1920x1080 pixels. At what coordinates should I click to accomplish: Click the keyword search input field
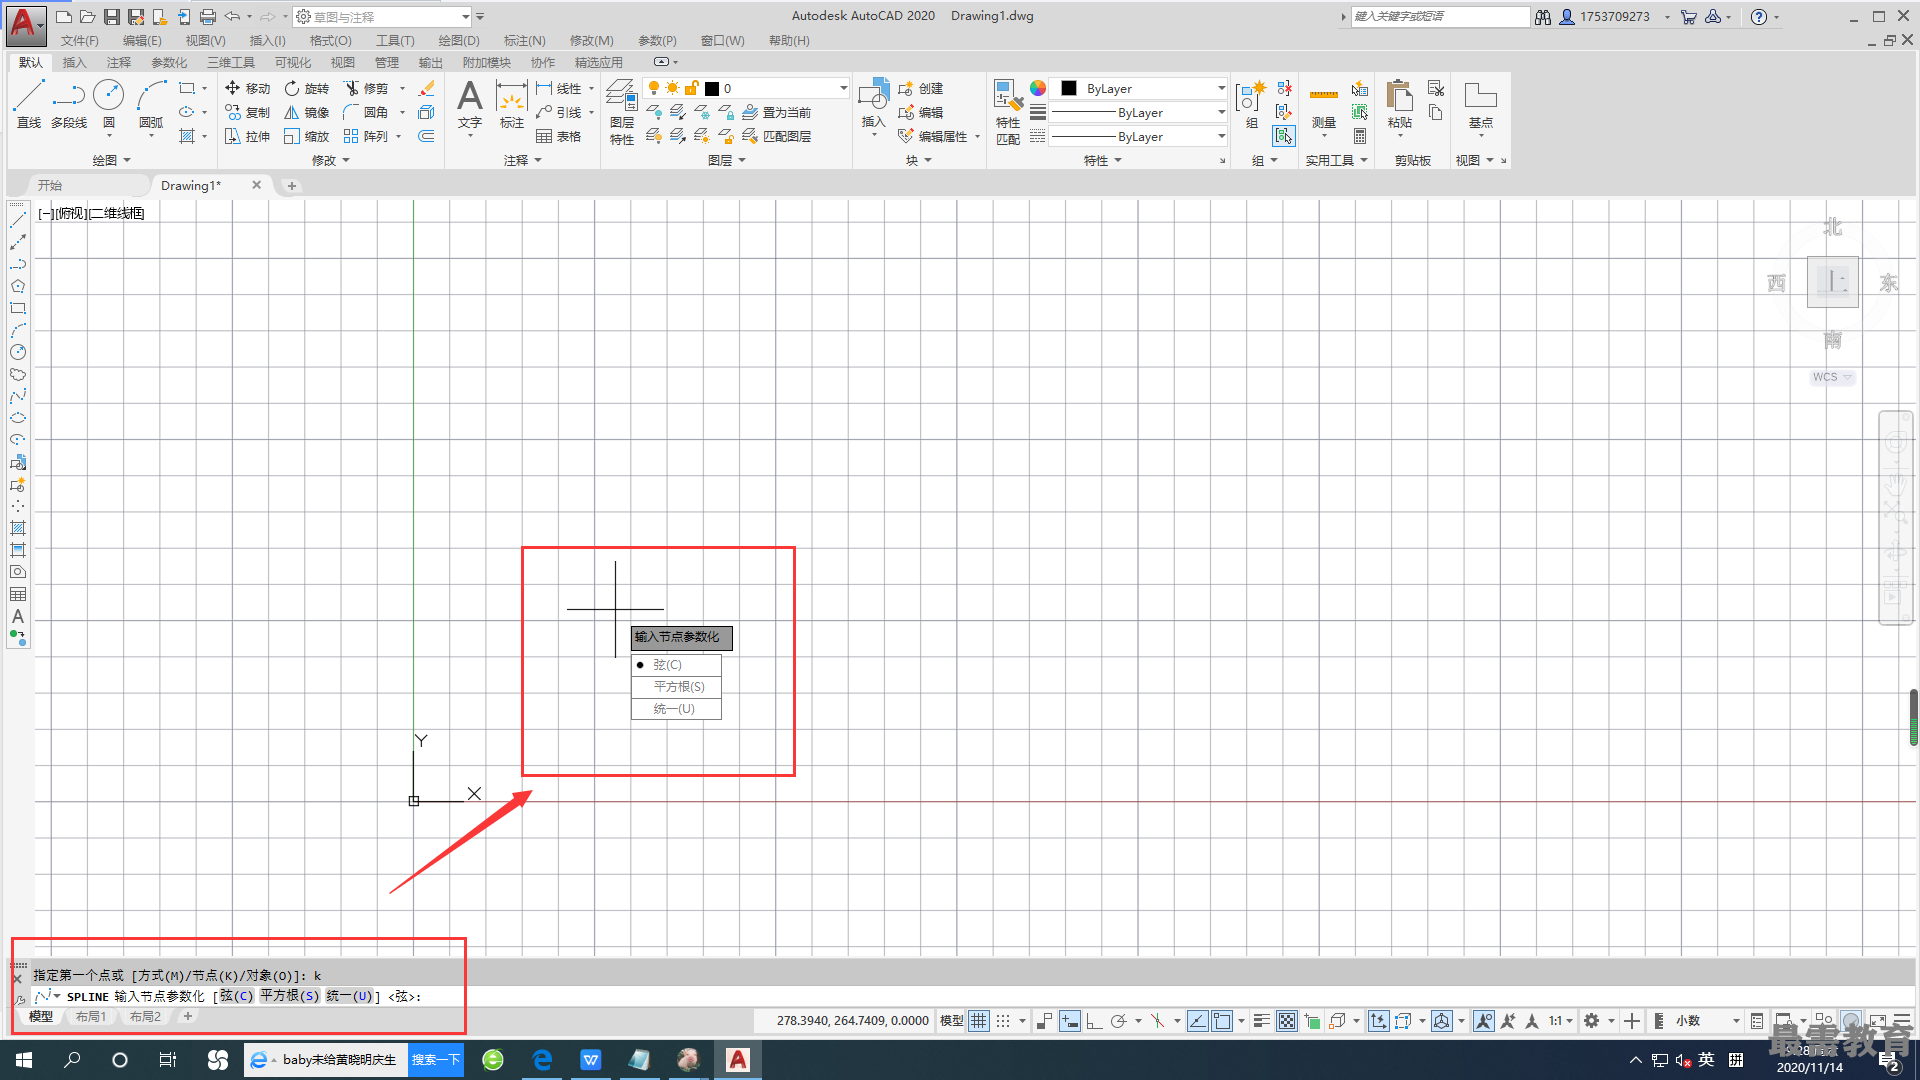[1440, 16]
